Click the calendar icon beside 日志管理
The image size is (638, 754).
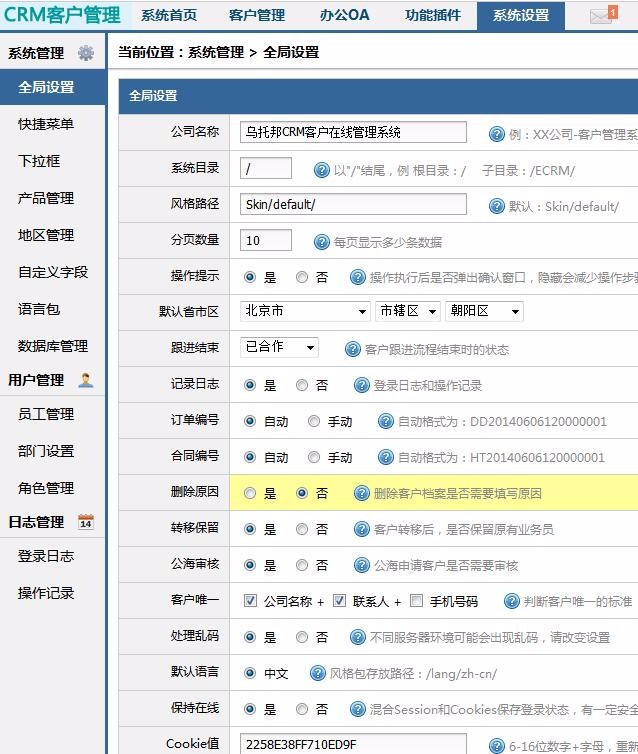click(86, 522)
